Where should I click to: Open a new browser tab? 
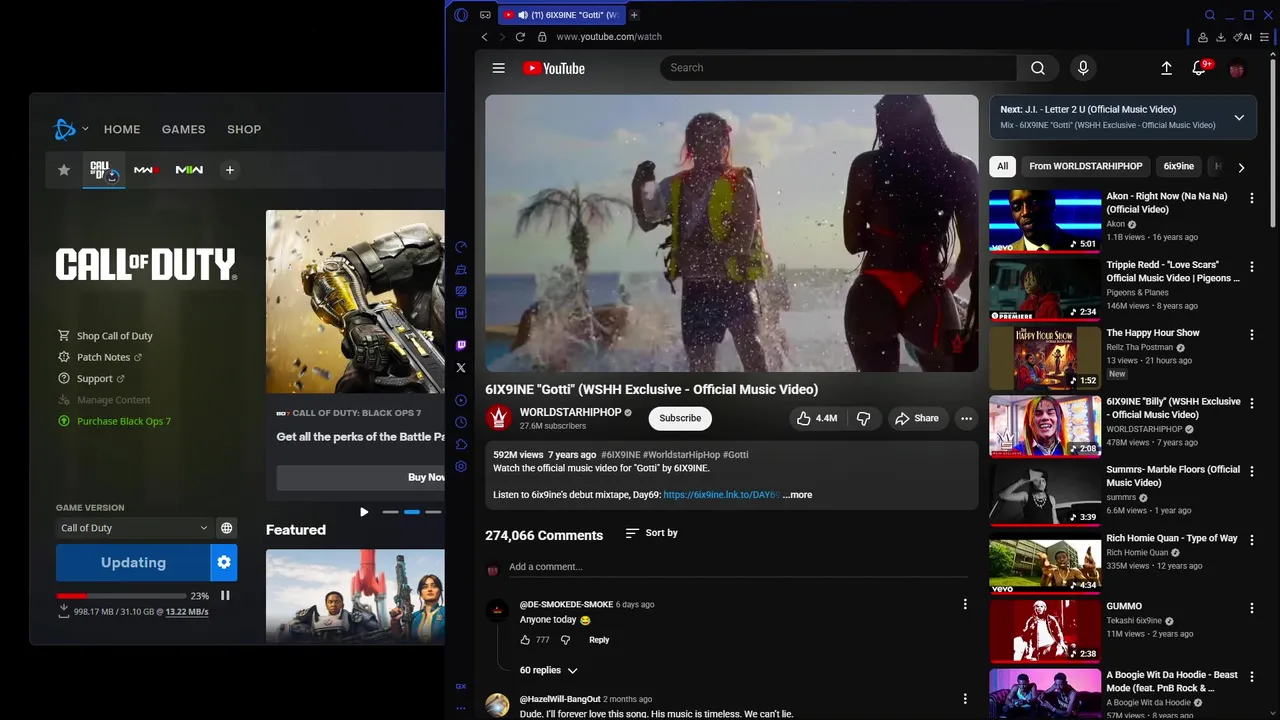tap(634, 15)
